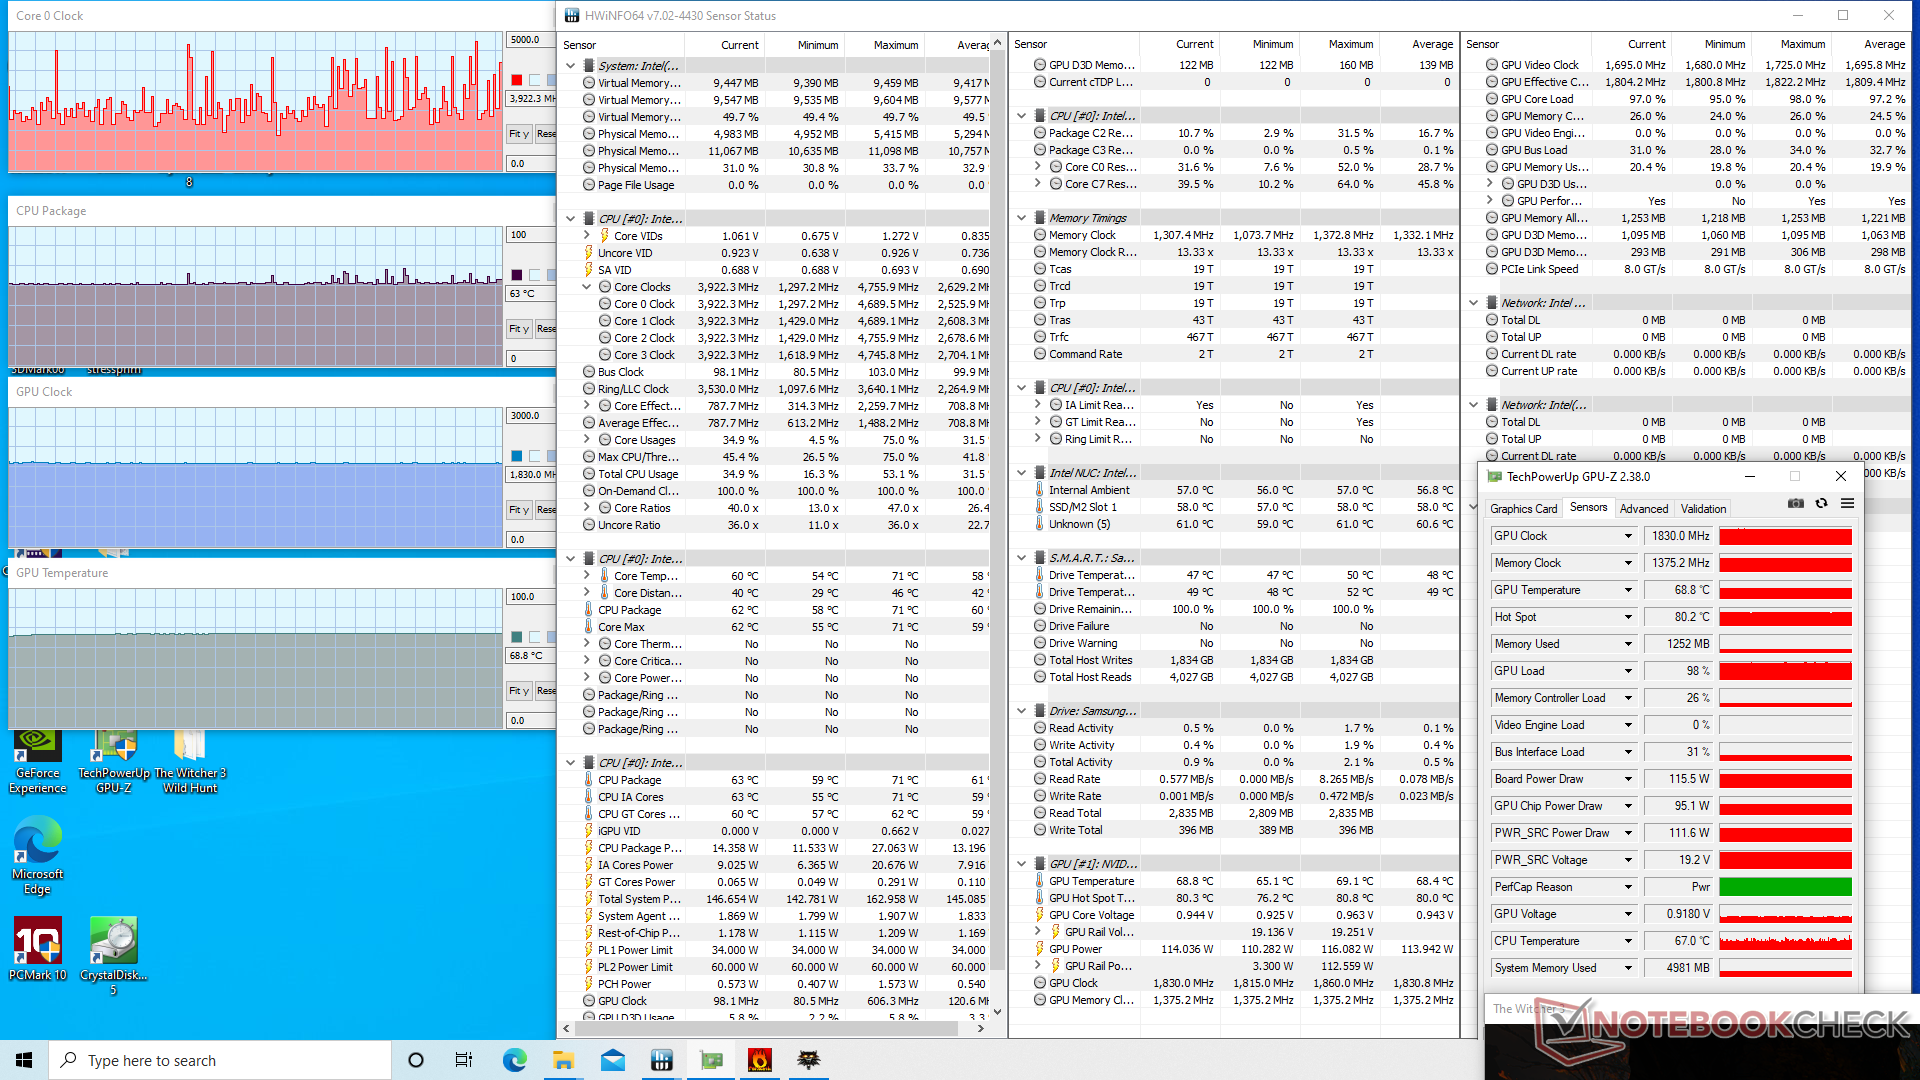
Task: Open Microsoft Edge from the taskbar
Action: (514, 1060)
